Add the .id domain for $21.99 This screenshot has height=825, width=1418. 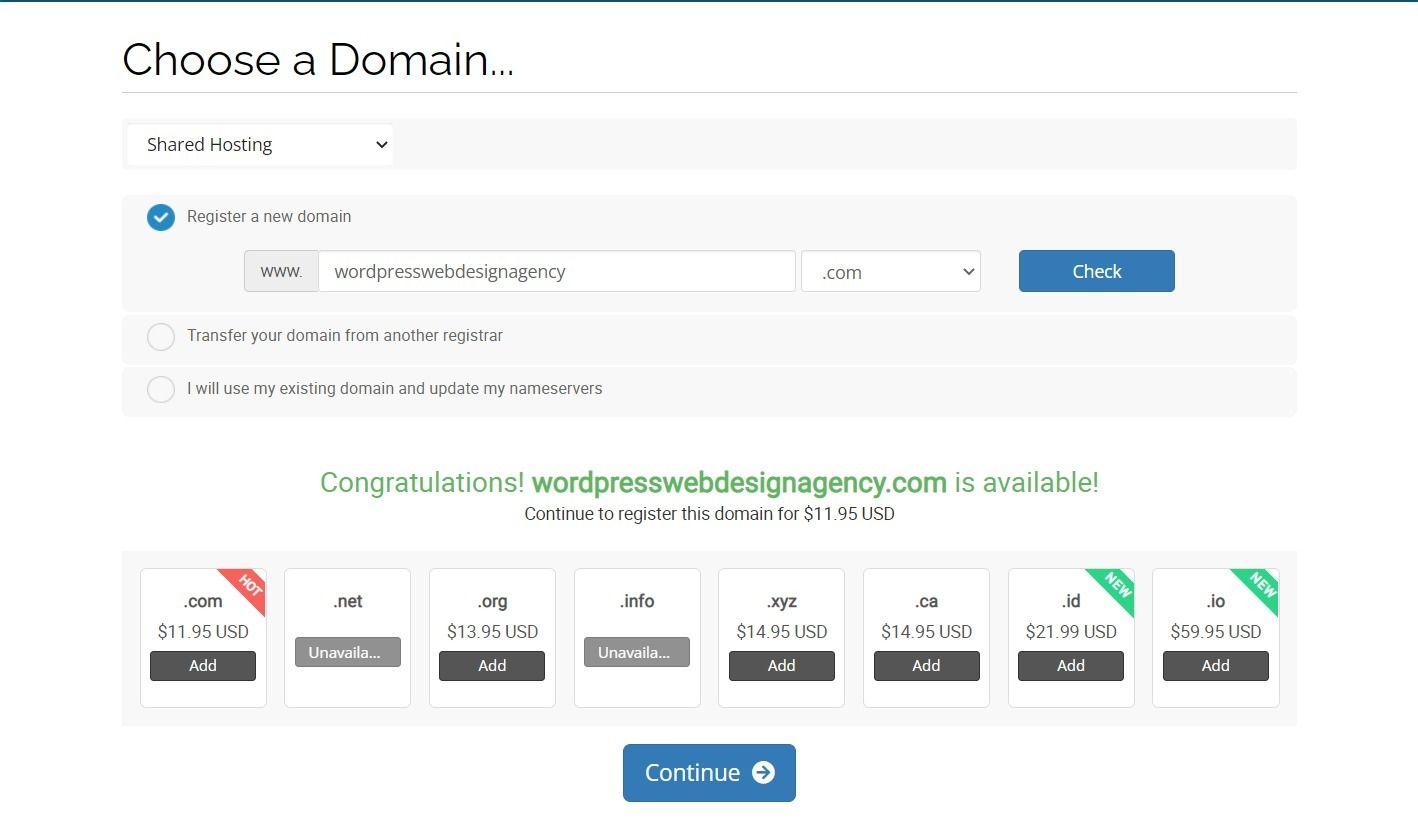(1071, 666)
